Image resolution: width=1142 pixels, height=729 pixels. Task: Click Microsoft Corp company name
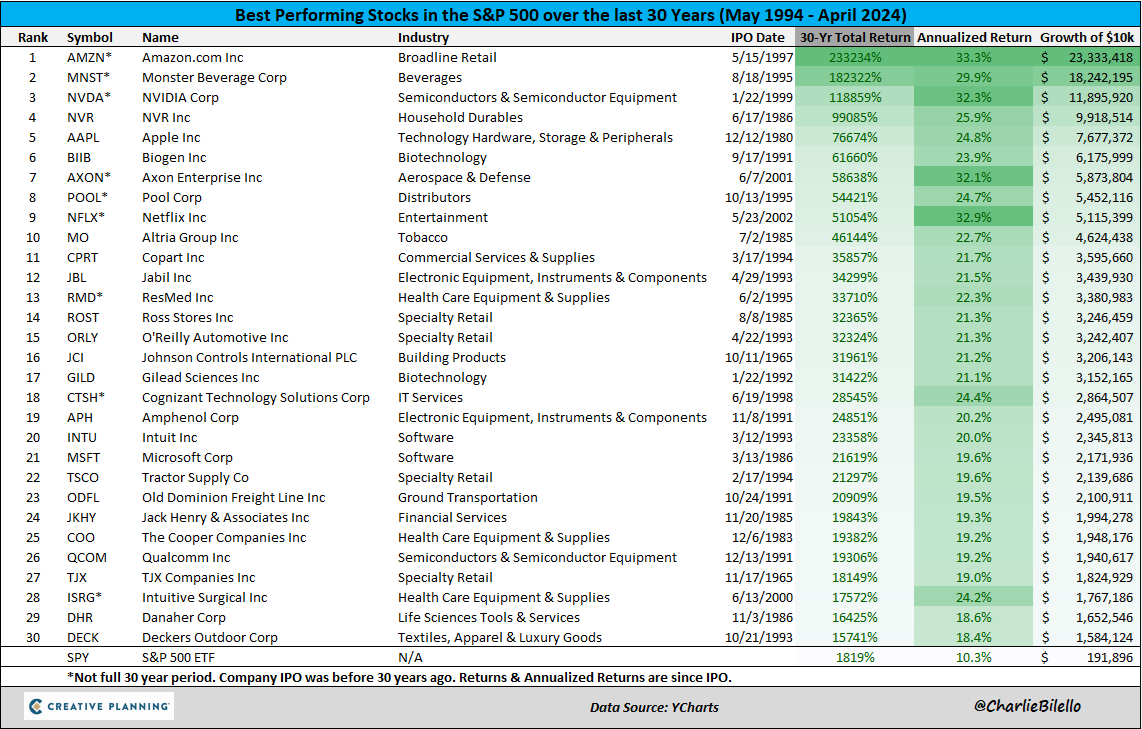tap(187, 458)
